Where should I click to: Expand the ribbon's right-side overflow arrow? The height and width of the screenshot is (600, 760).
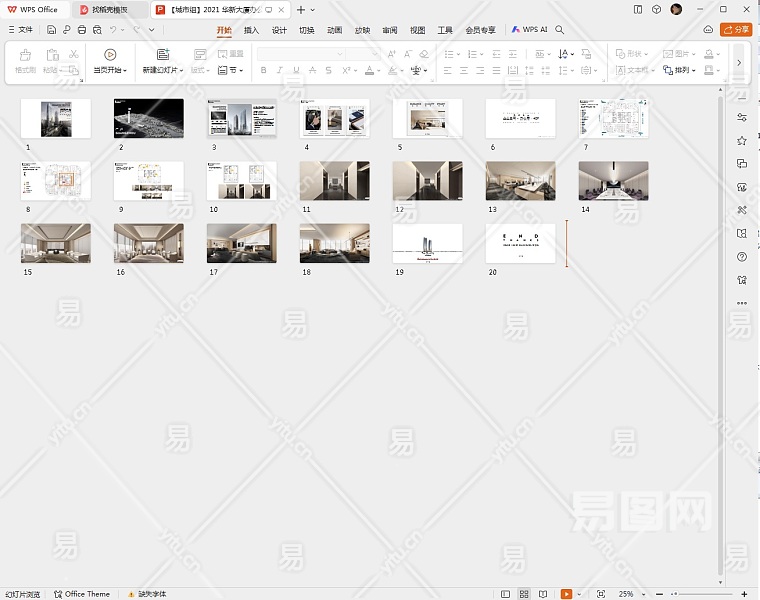[x=739, y=62]
